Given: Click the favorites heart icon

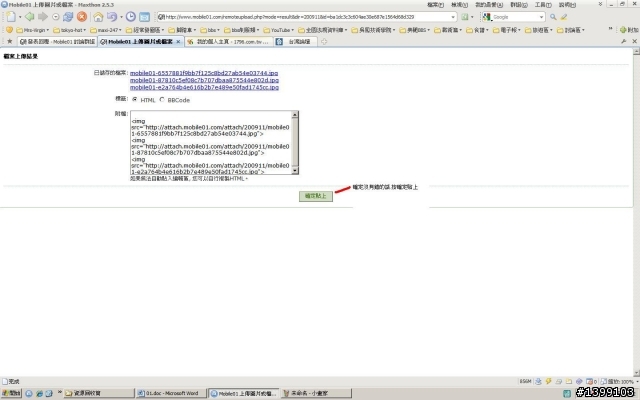Looking at the screenshot, I should coord(9,30).
